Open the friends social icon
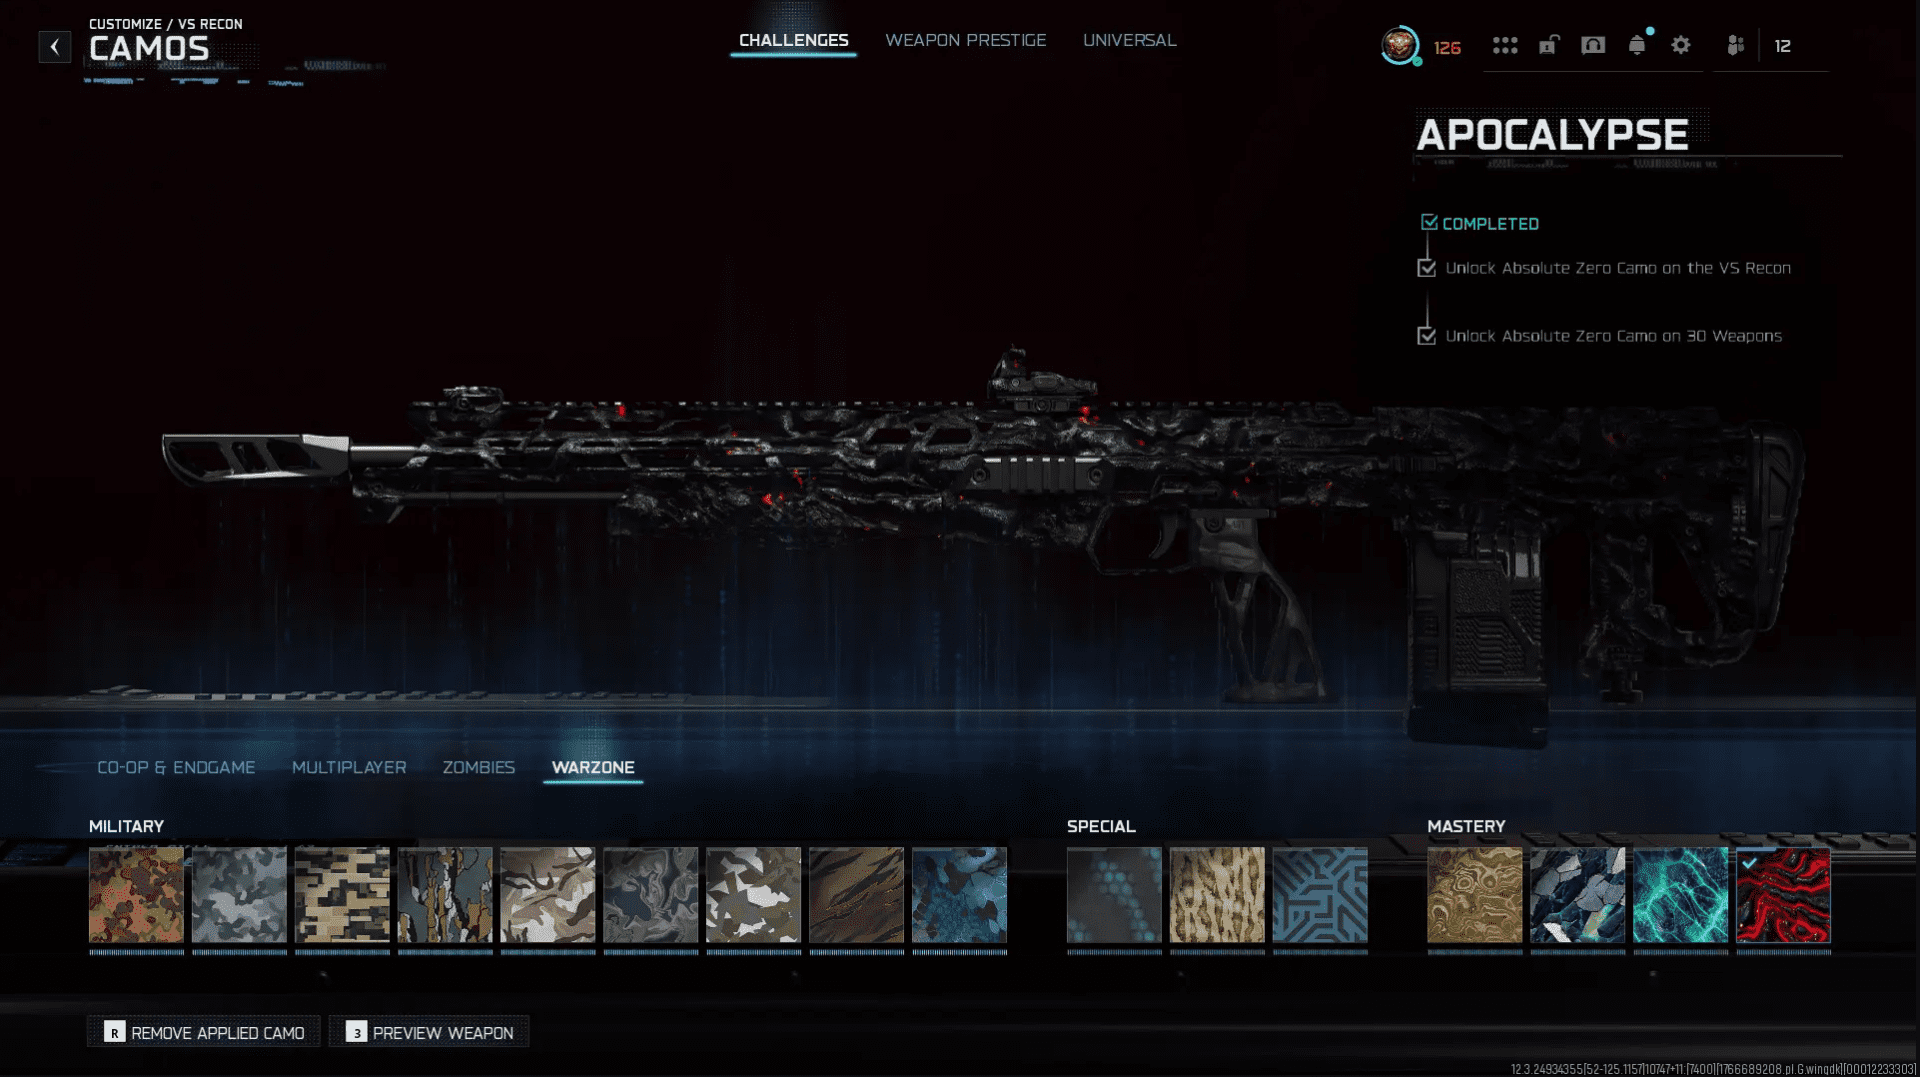Screen dimensions: 1920x1077 point(1736,46)
